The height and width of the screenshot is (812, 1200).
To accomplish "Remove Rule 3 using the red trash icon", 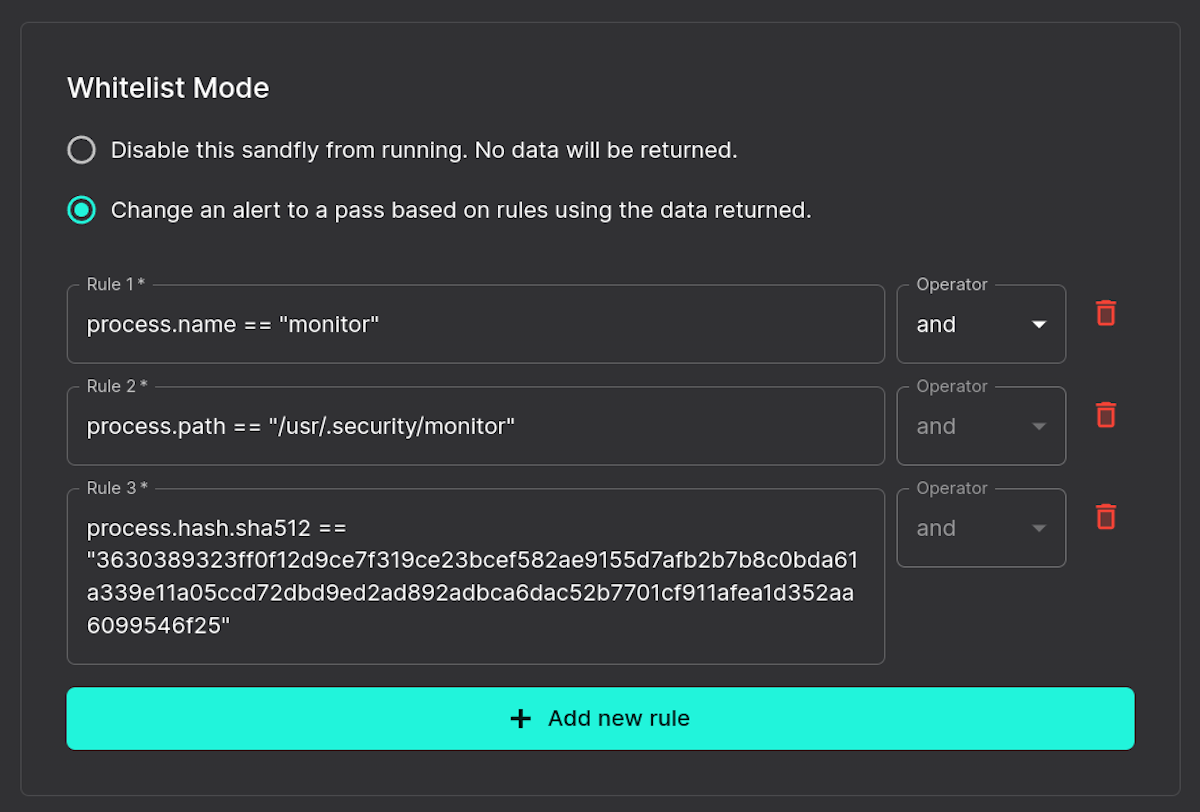I will pyautogui.click(x=1105, y=517).
